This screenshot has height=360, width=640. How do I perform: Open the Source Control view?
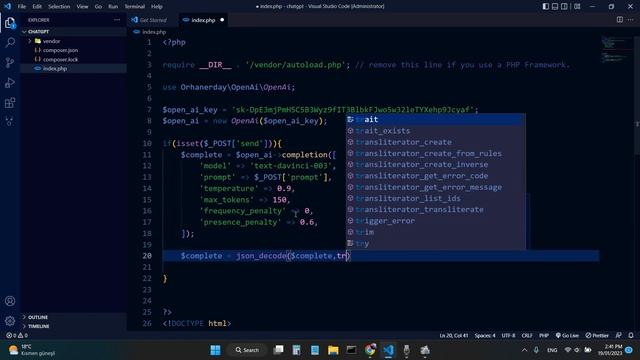pyautogui.click(x=10, y=62)
